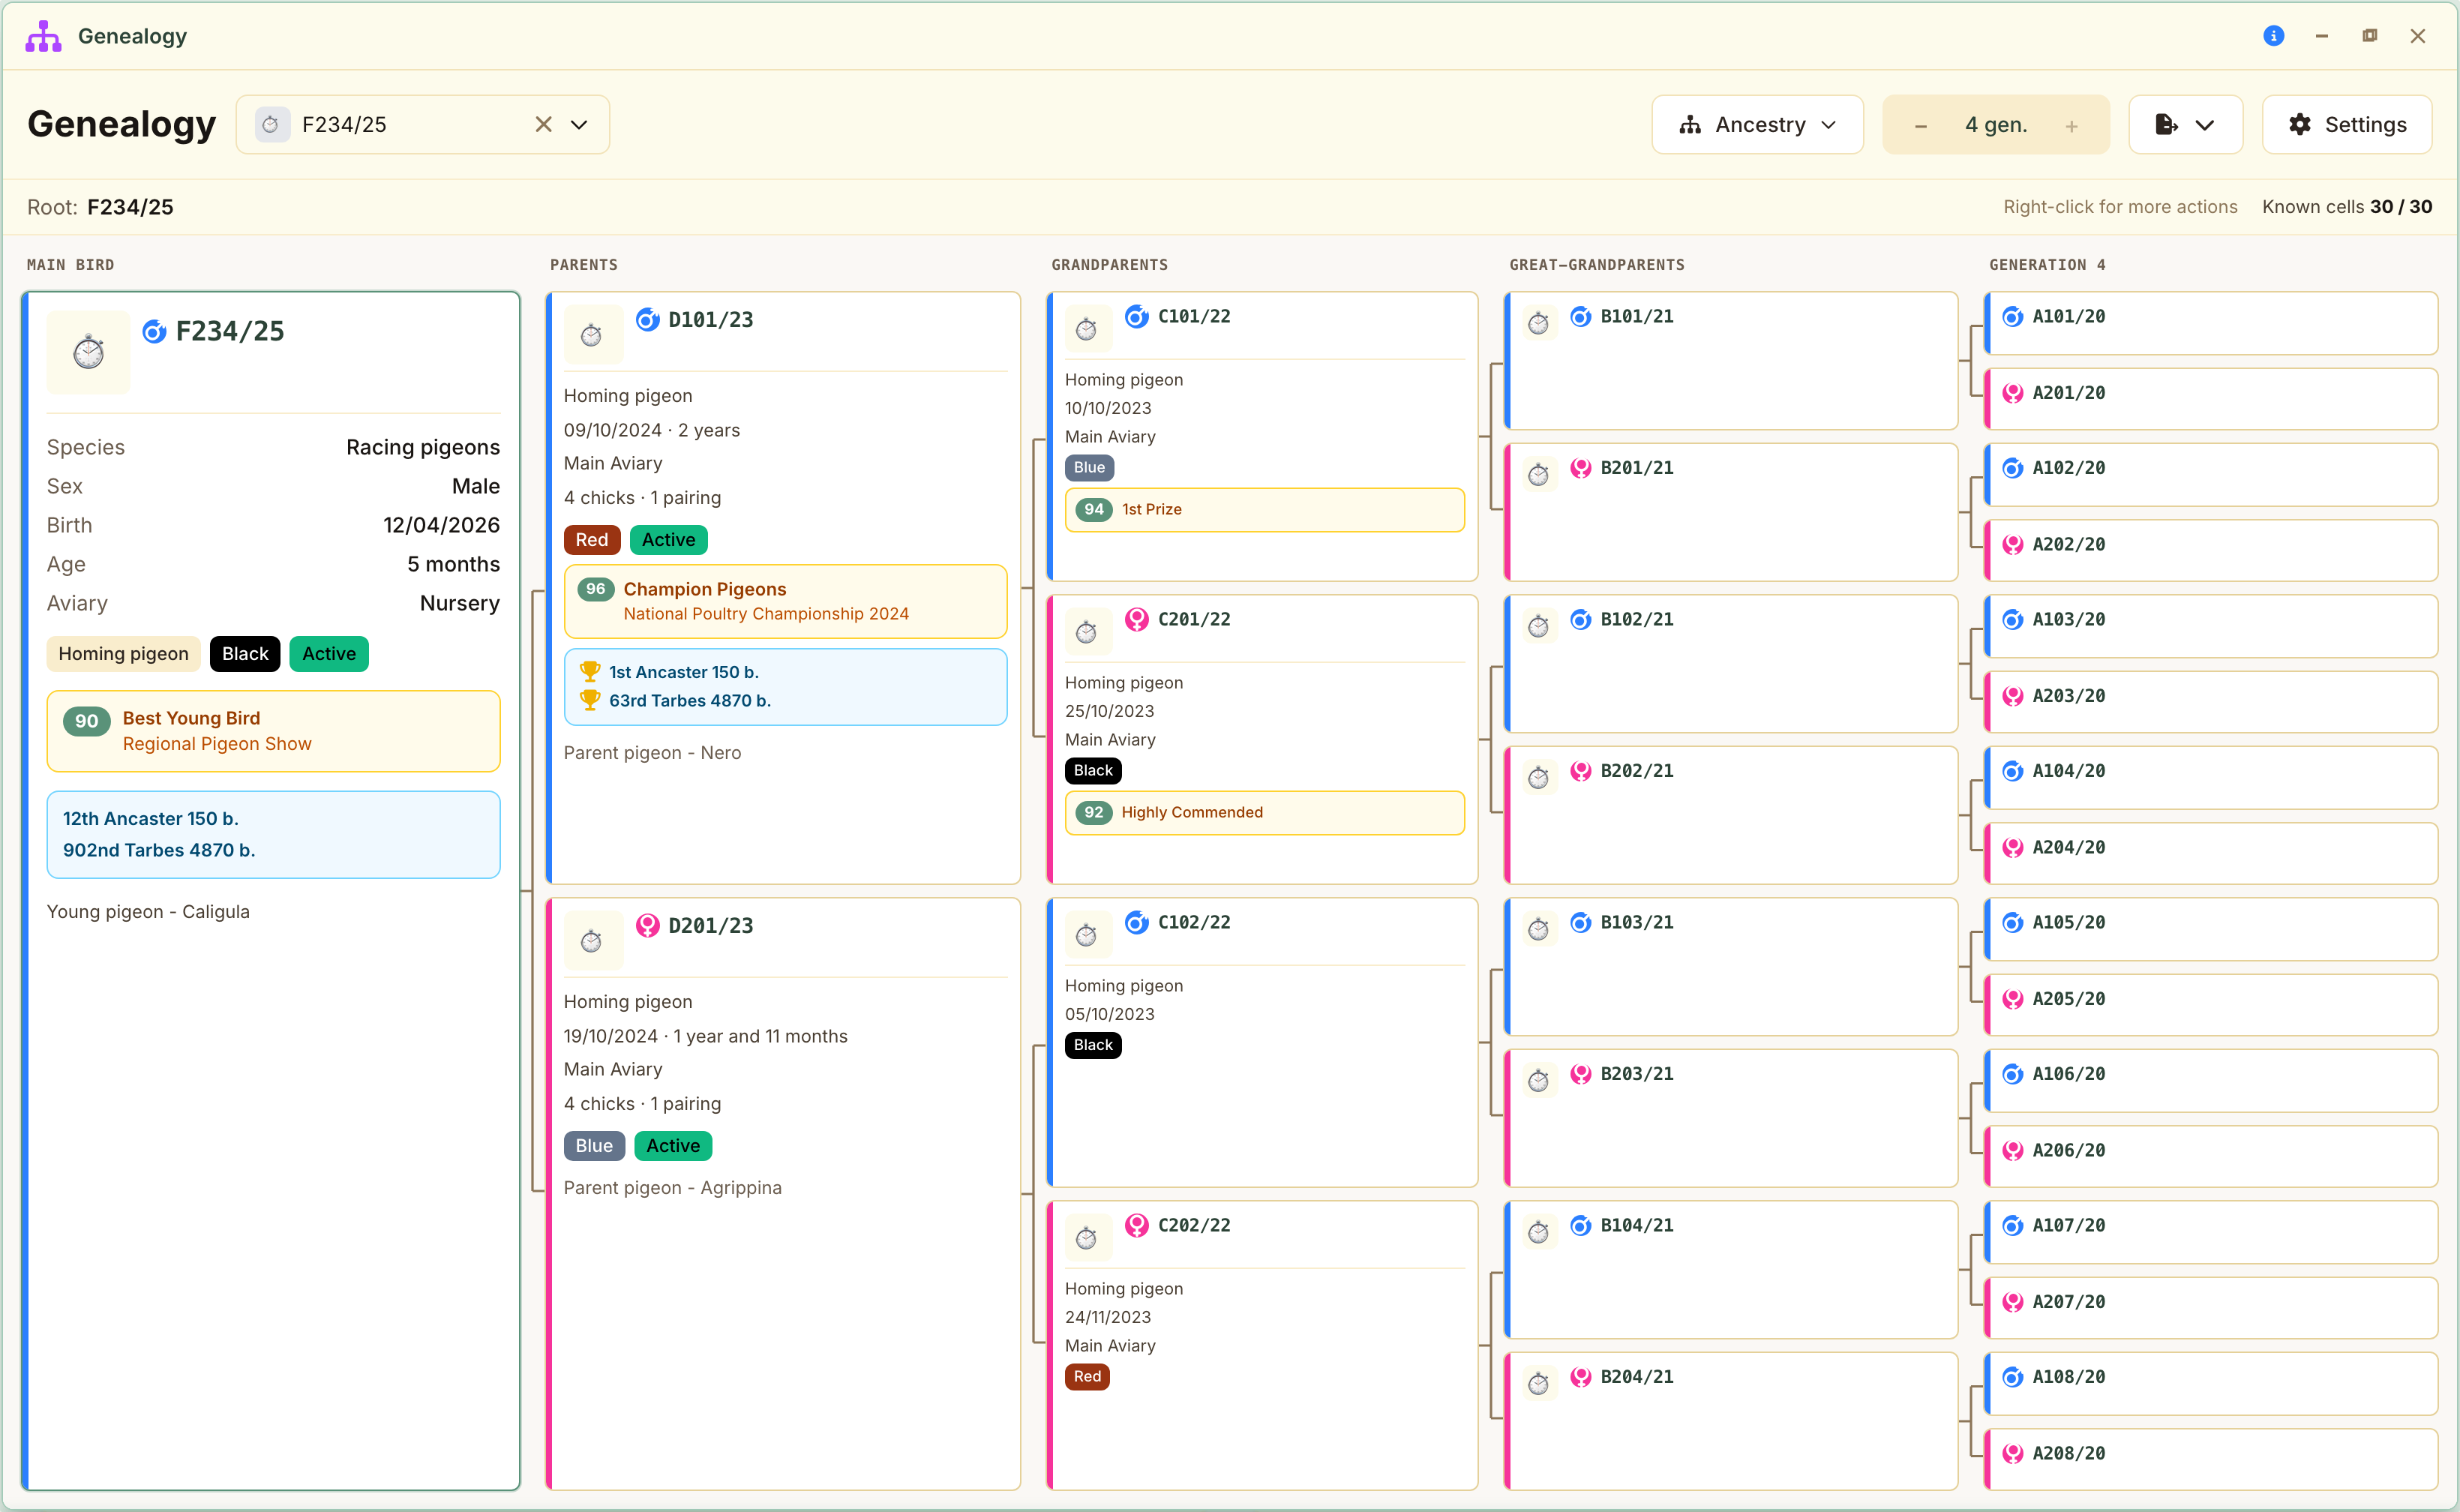Click the male icon on D101/23 card

(x=647, y=319)
